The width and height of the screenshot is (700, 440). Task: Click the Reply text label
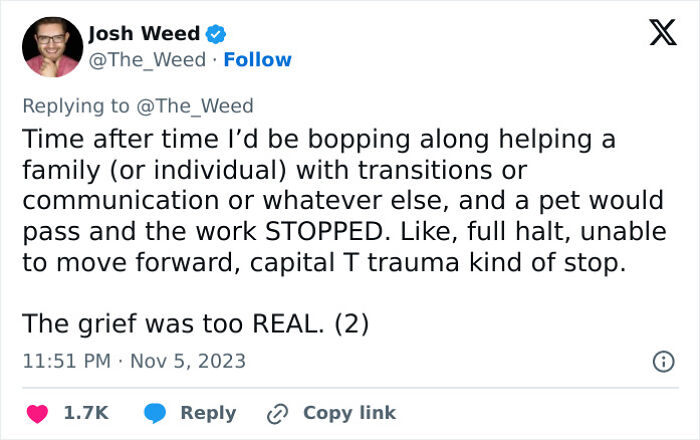[x=208, y=413]
